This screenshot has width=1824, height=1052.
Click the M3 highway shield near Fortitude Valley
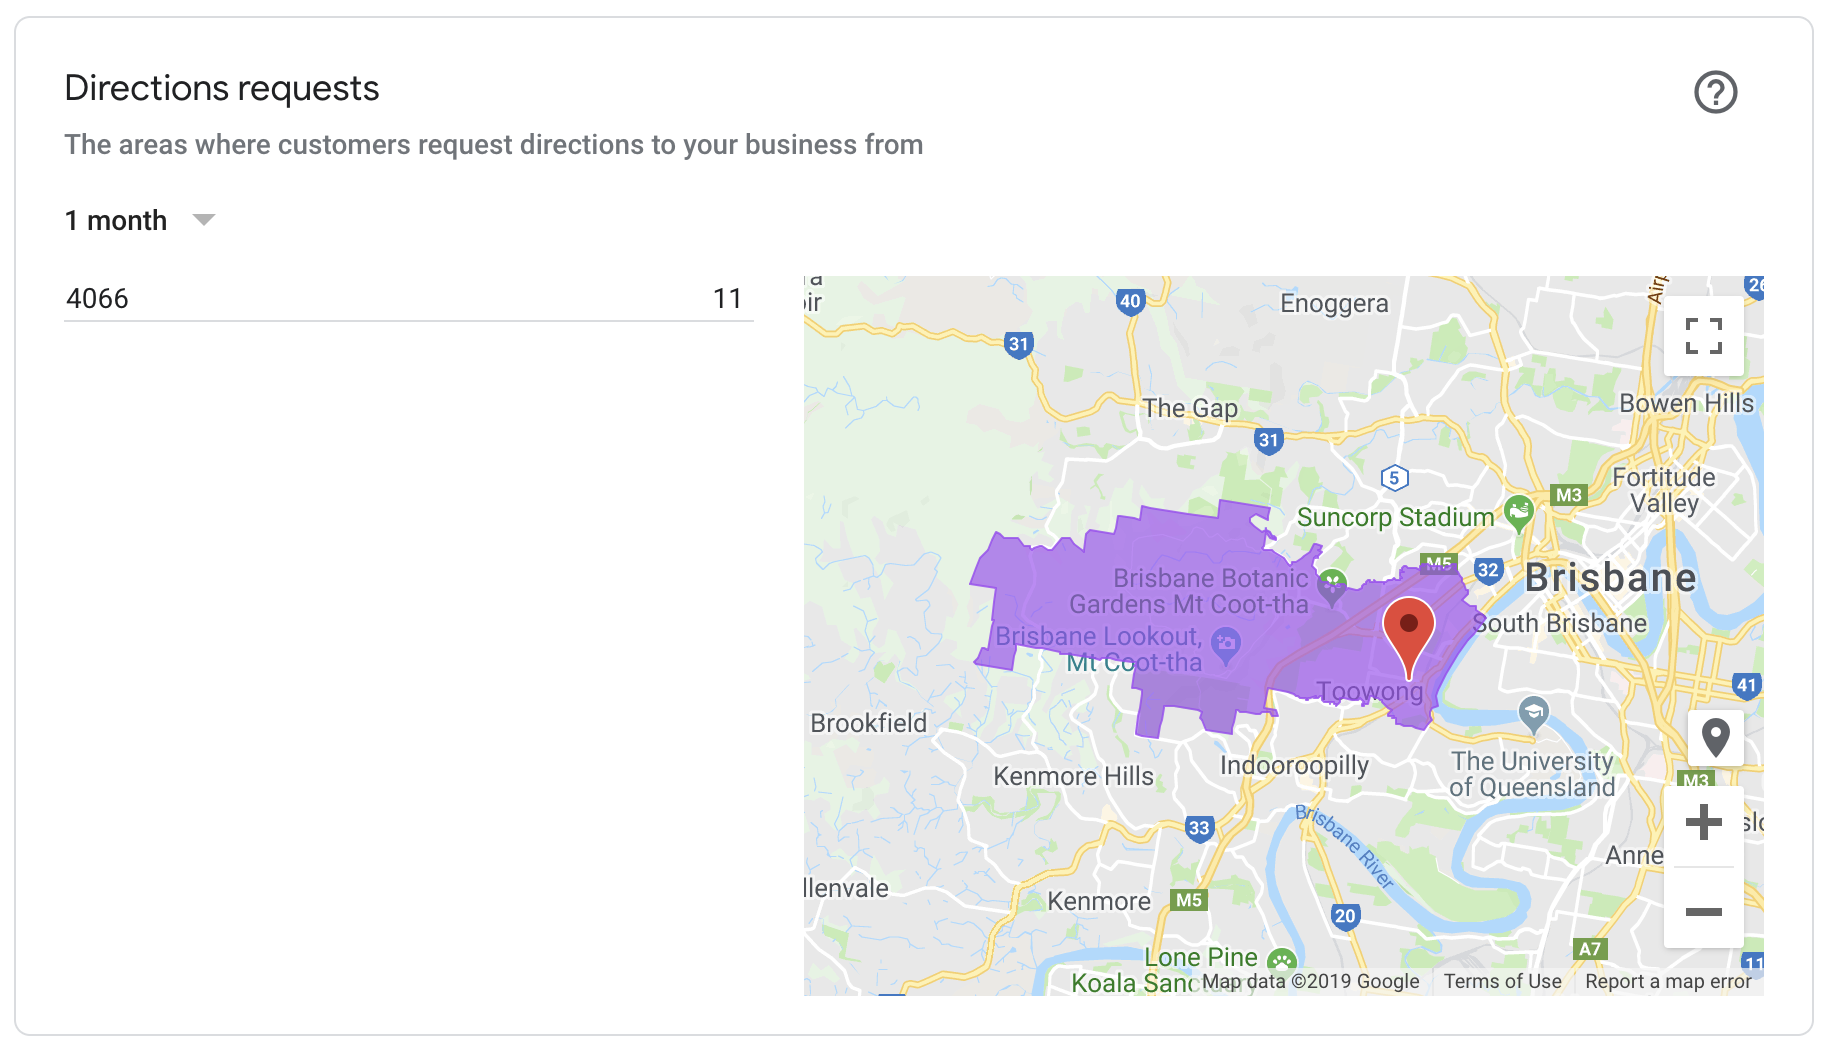(x=1568, y=495)
